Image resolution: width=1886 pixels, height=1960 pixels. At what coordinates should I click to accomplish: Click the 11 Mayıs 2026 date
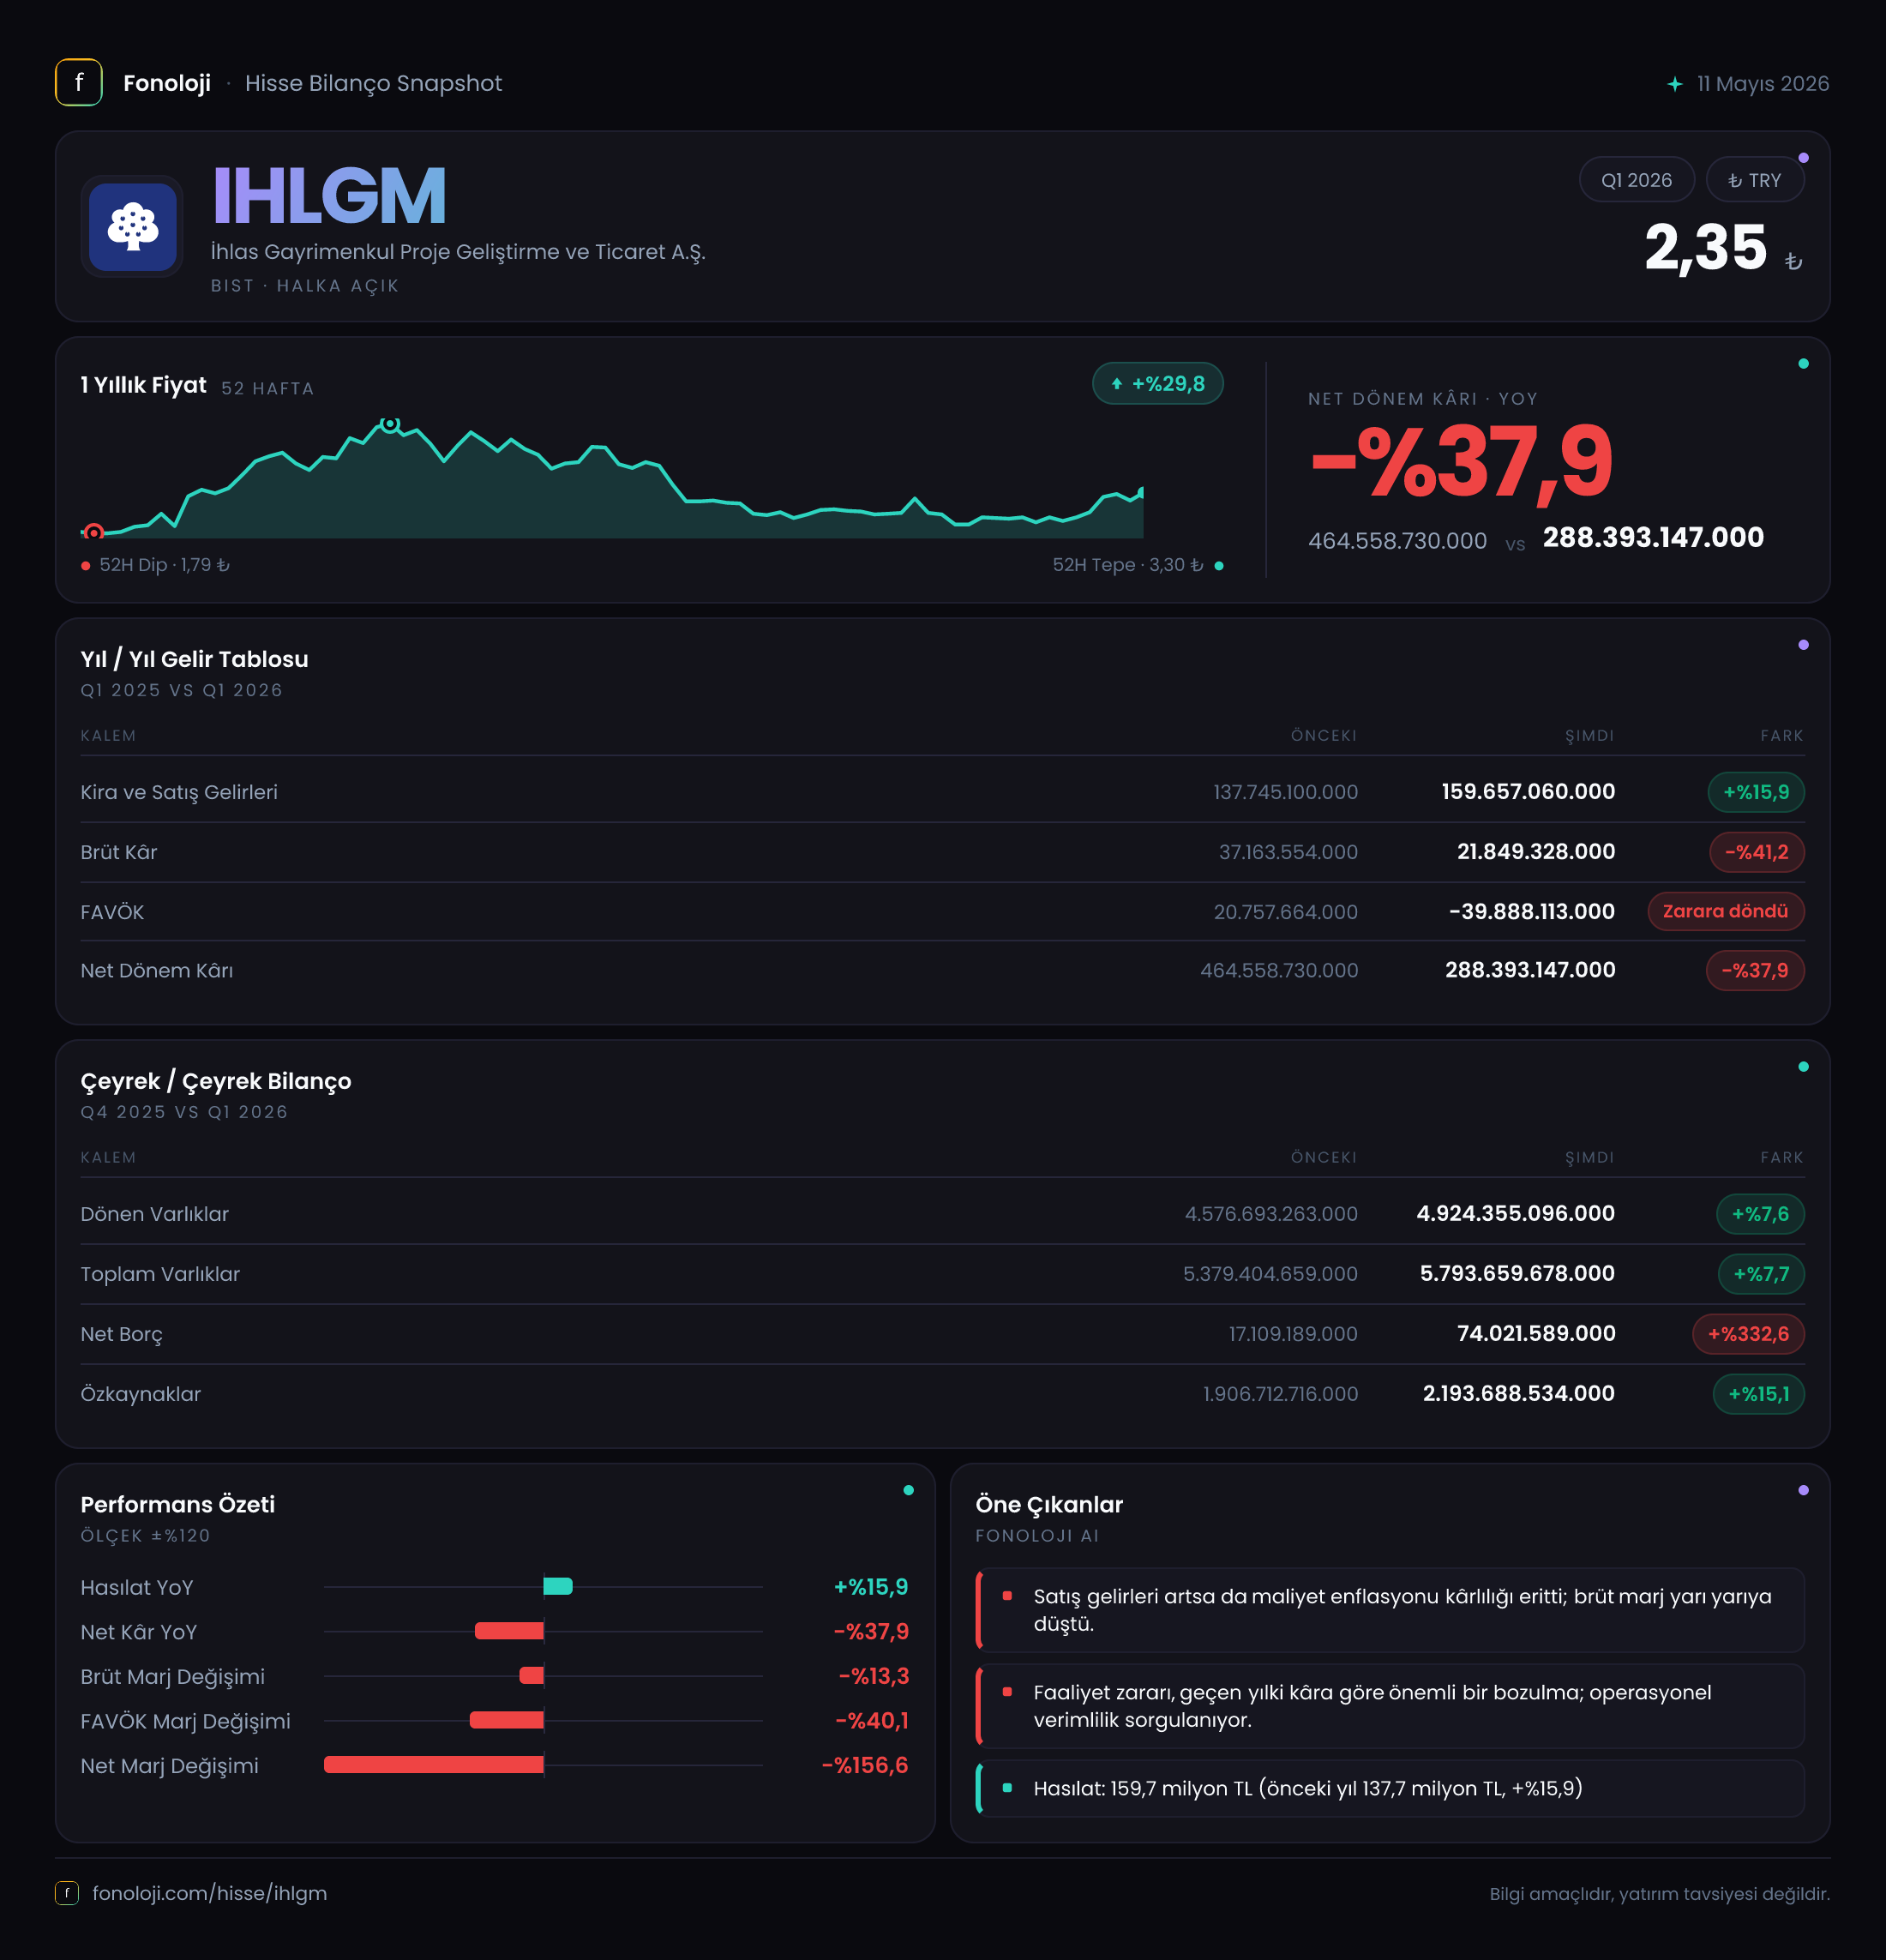[x=1762, y=84]
